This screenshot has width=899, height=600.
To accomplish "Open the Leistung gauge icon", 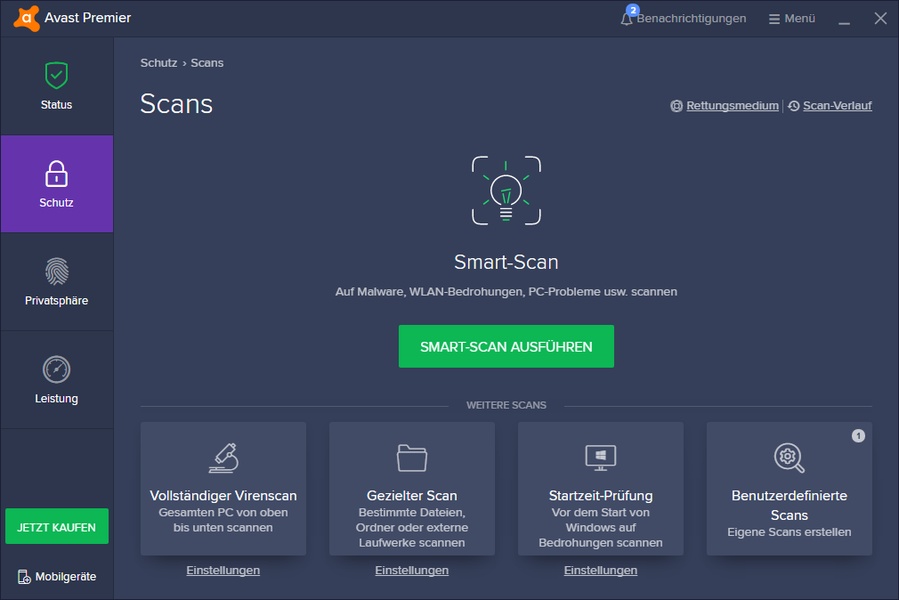I will (x=56, y=369).
